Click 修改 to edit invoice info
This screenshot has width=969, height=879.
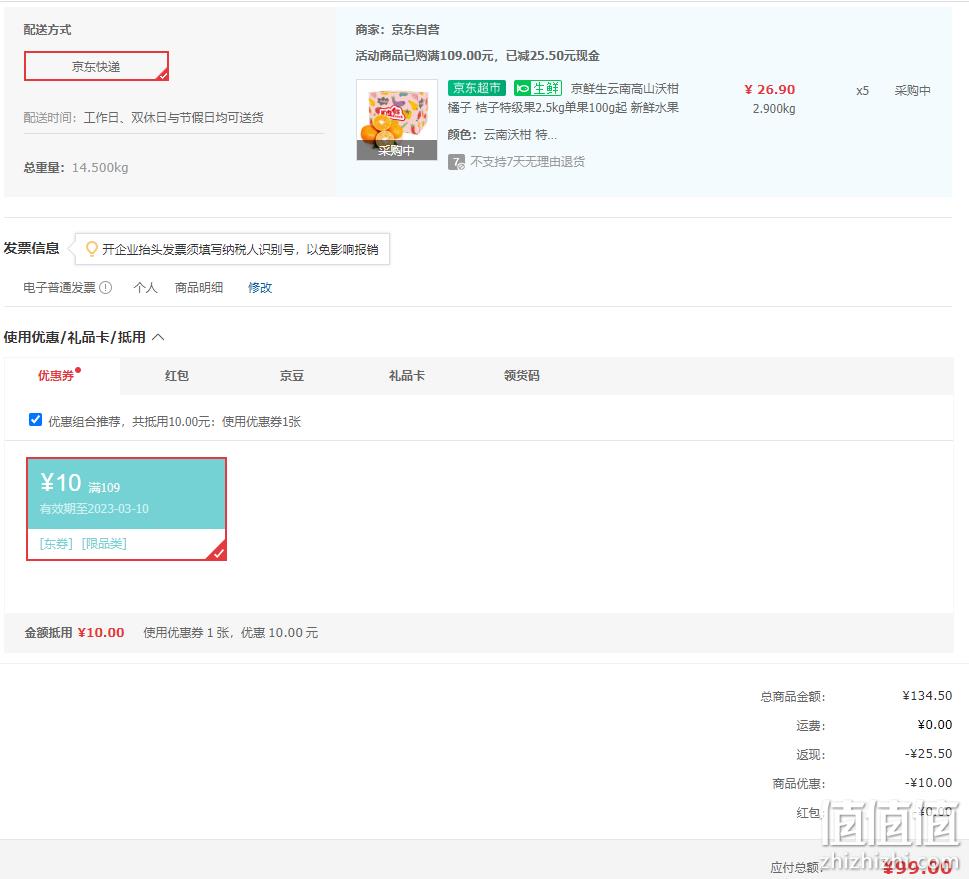pos(260,287)
